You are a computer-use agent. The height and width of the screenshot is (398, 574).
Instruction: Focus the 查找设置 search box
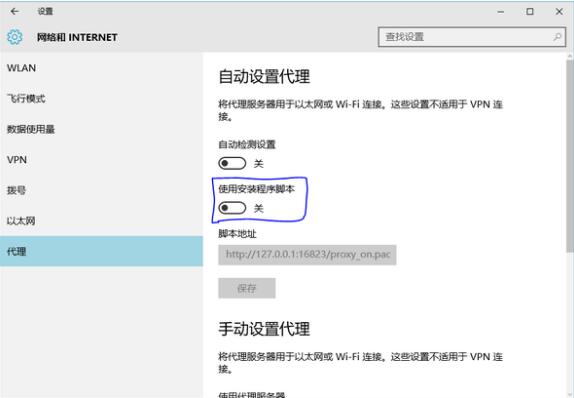(472, 37)
